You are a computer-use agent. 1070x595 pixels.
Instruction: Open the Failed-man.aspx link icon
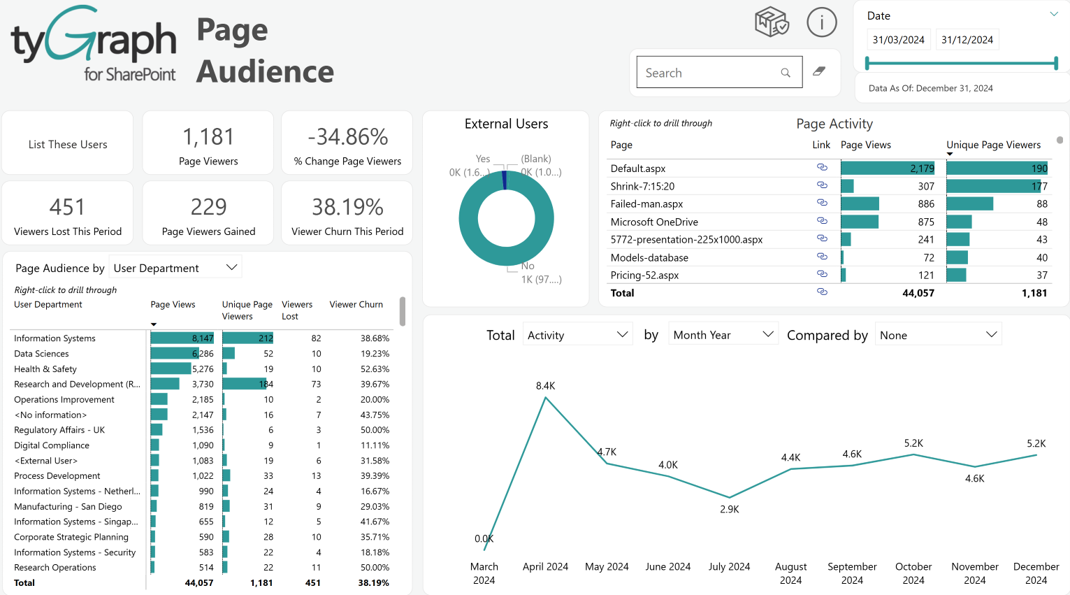coord(822,203)
